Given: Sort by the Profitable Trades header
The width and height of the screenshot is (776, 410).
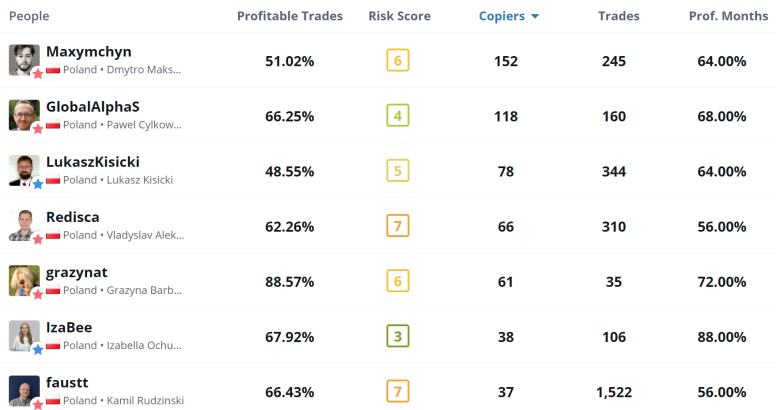Looking at the screenshot, I should [289, 16].
